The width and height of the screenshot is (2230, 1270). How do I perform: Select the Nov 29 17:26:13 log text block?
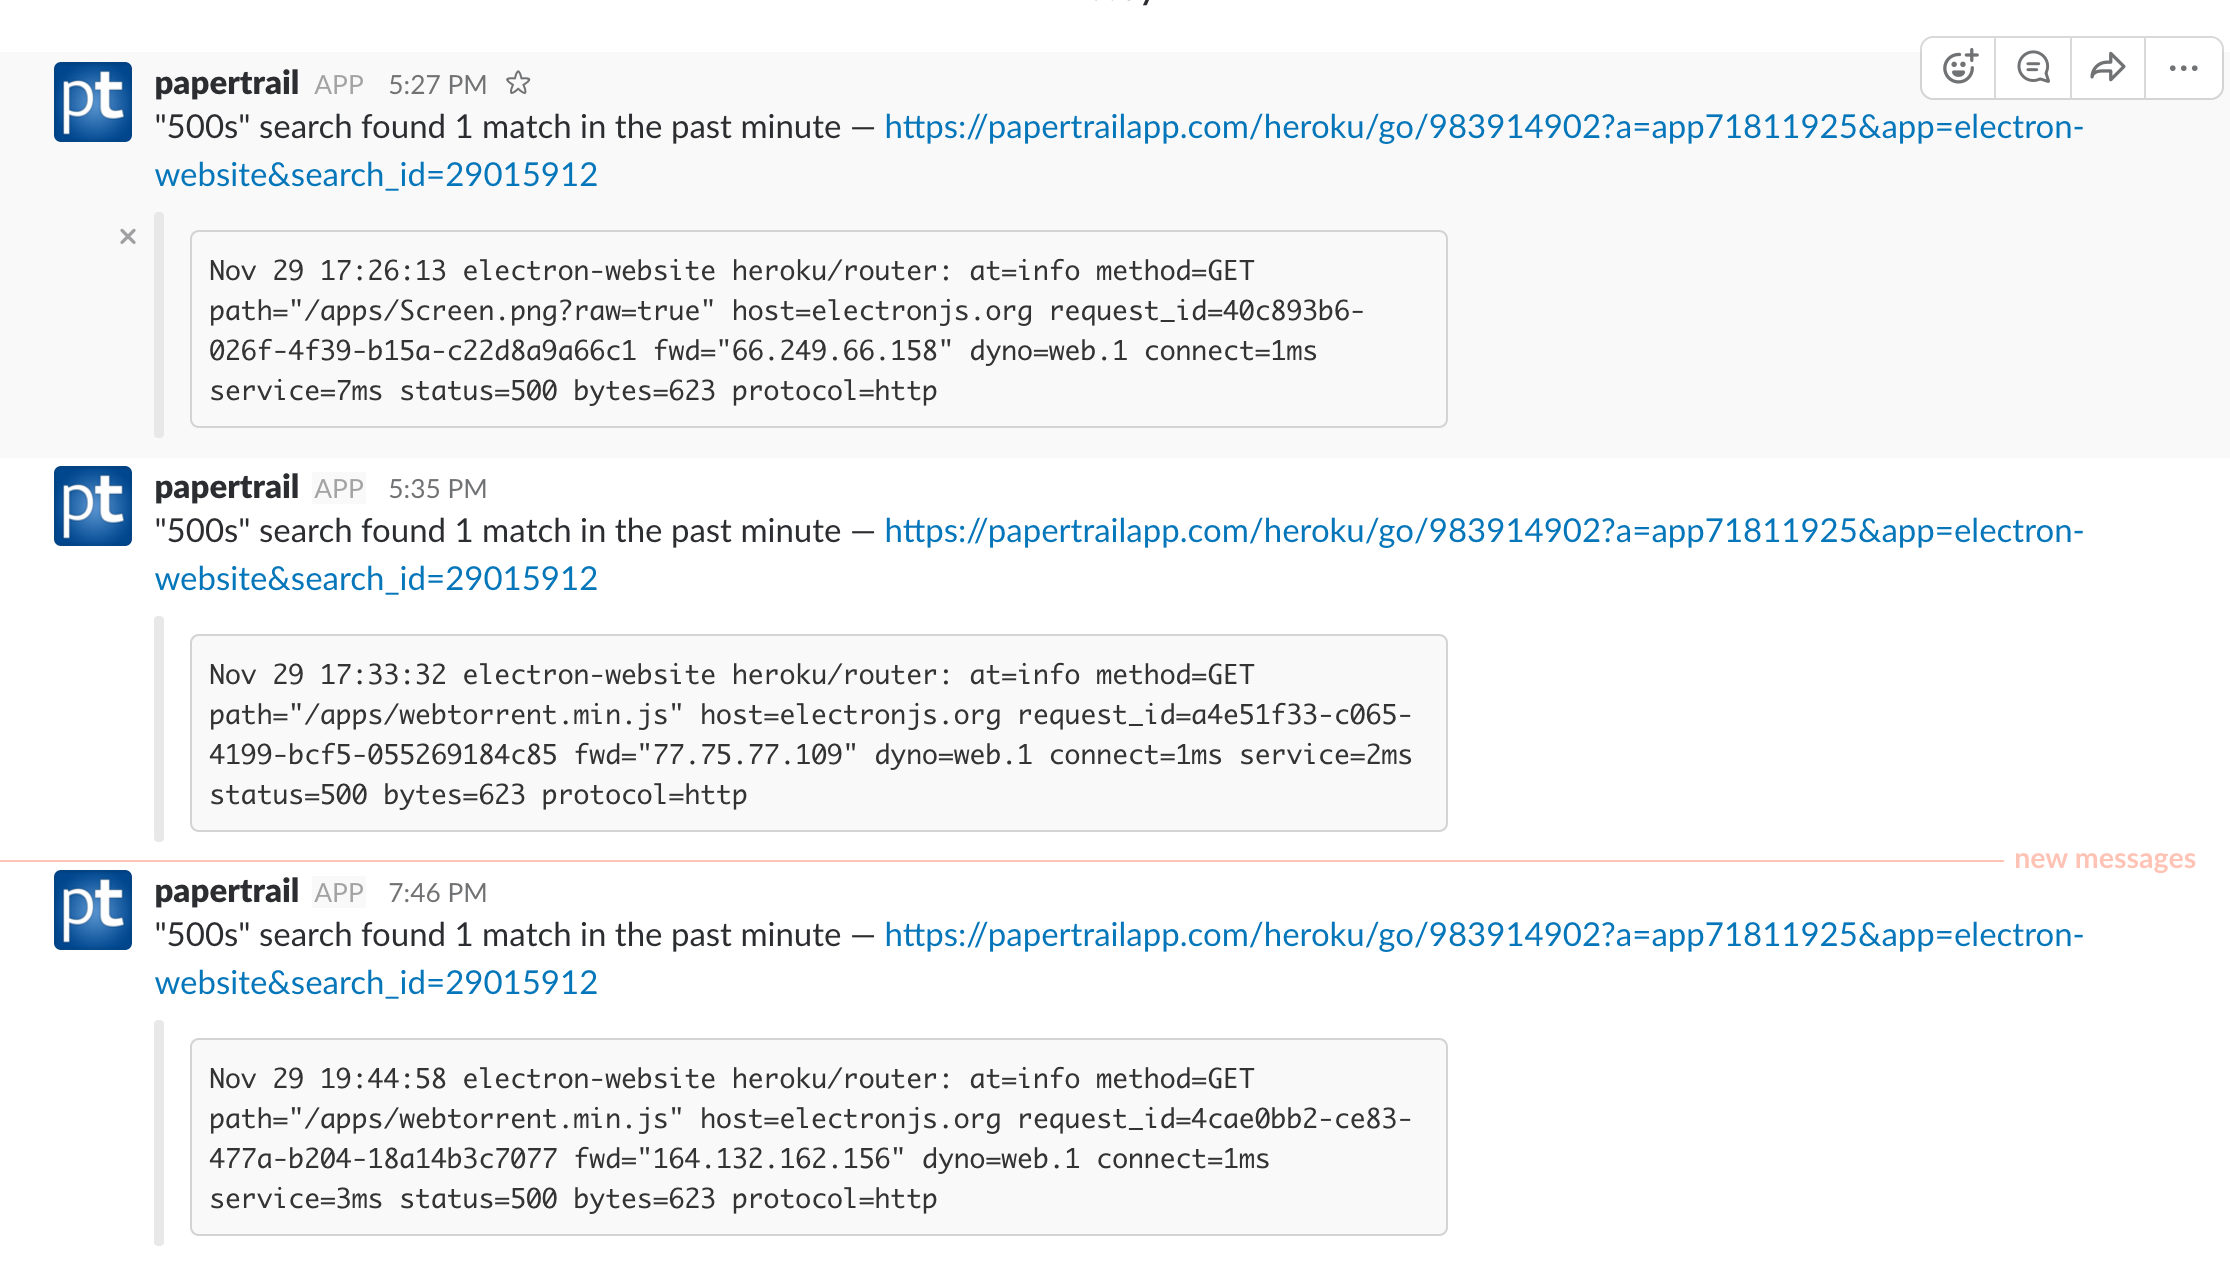point(818,330)
